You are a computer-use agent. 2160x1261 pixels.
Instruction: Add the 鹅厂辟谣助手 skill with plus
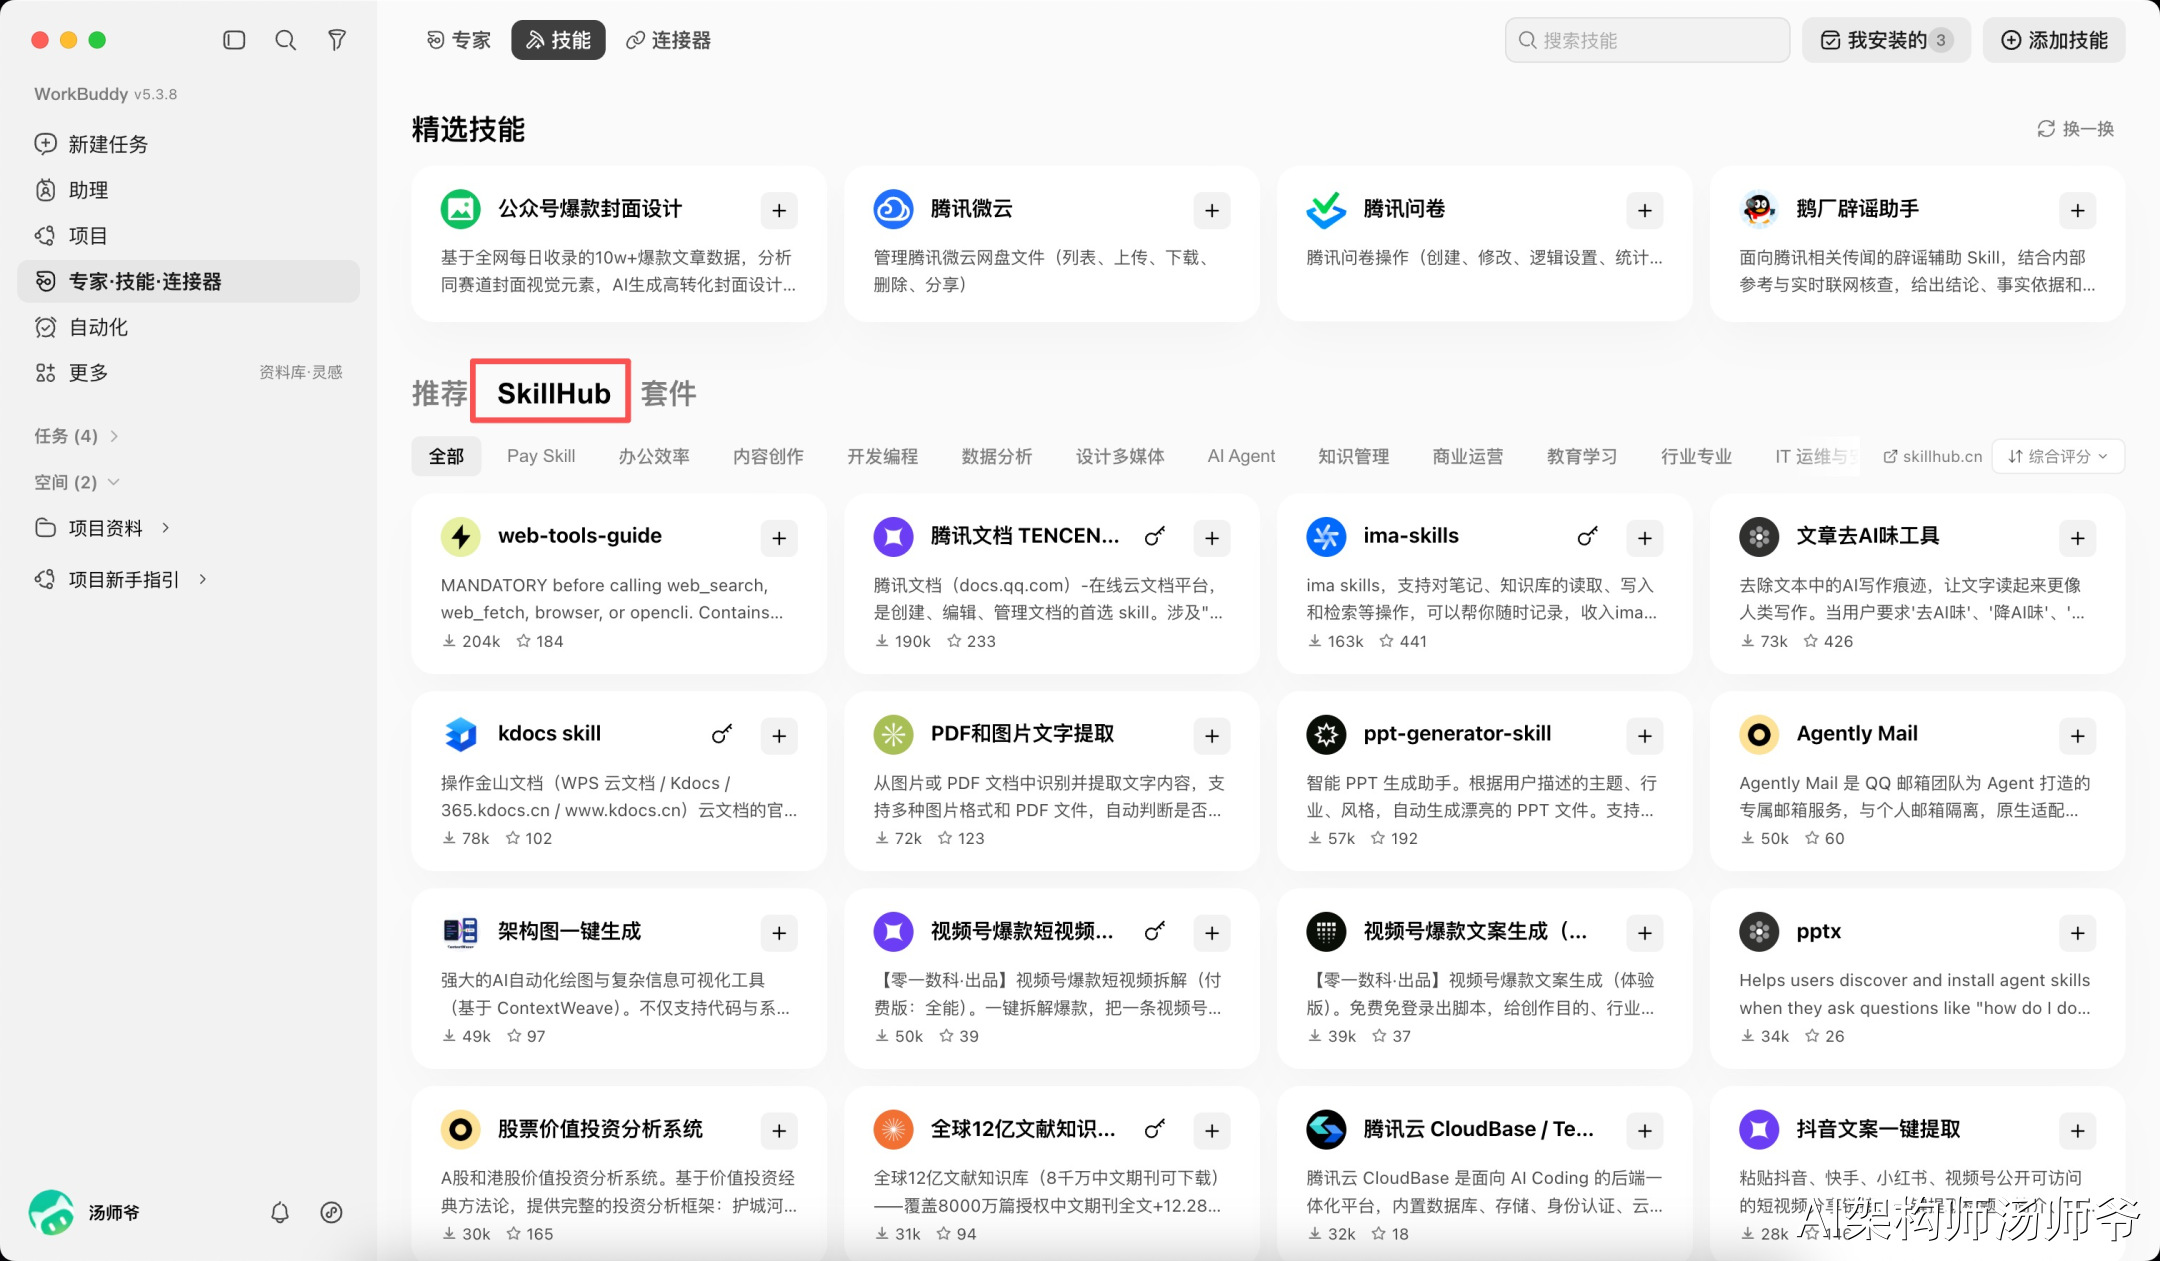pyautogui.click(x=2078, y=210)
